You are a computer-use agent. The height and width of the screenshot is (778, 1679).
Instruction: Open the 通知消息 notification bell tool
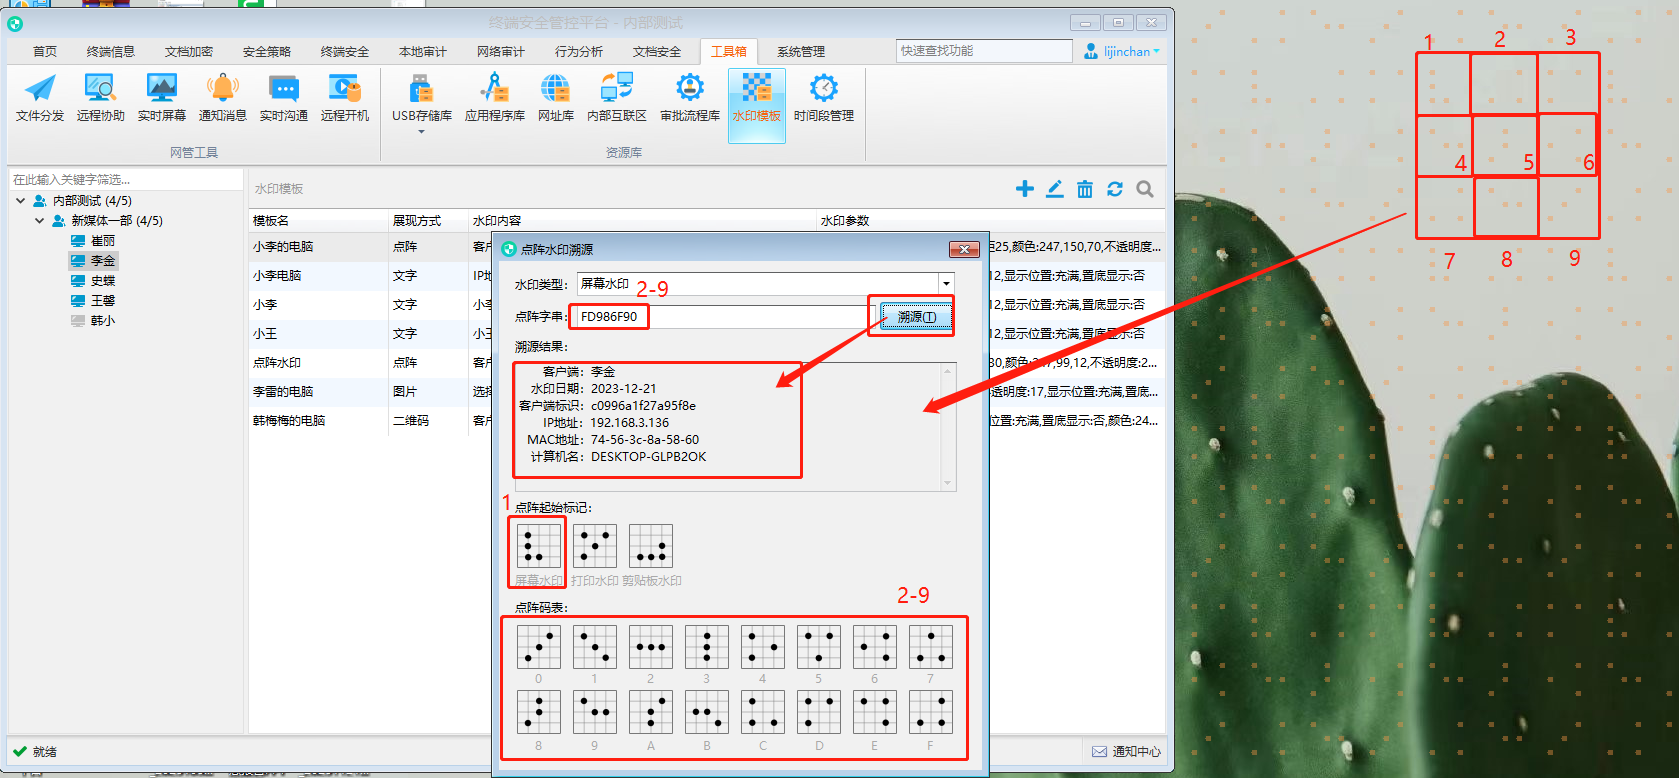tap(223, 98)
